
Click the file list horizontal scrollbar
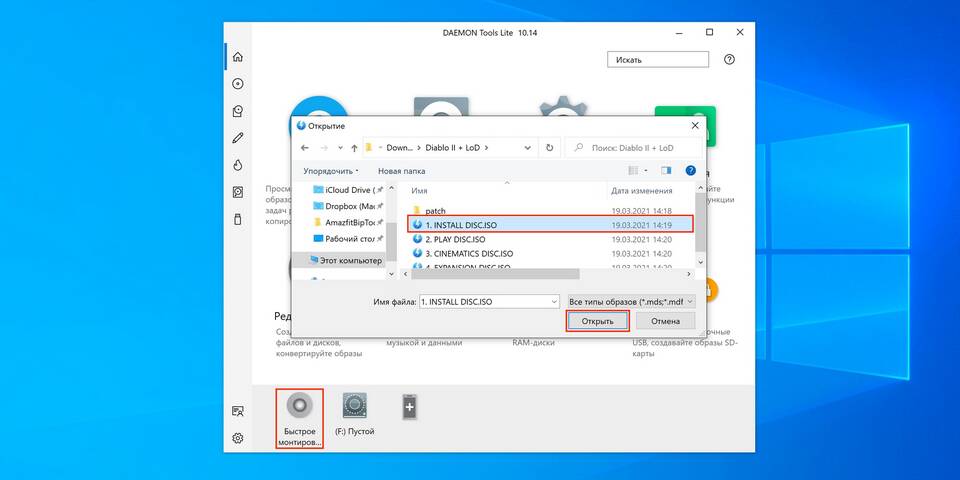click(495, 274)
